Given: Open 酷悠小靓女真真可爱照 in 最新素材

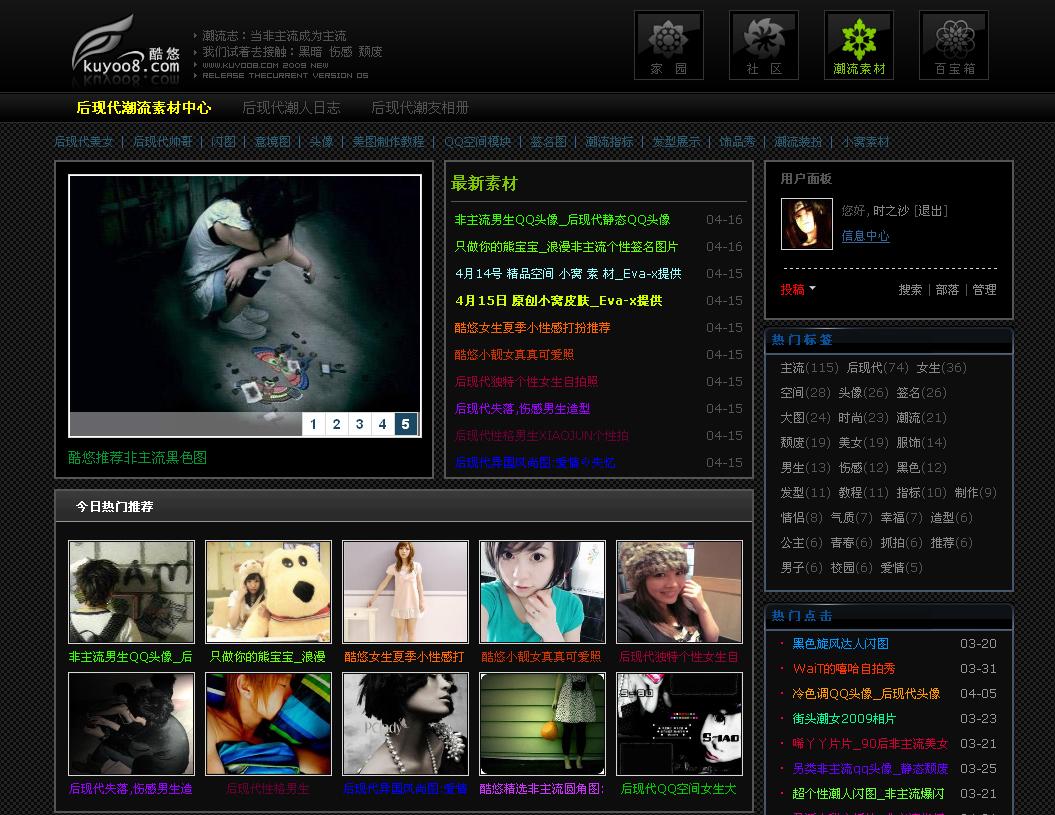Looking at the screenshot, I should pyautogui.click(x=514, y=355).
